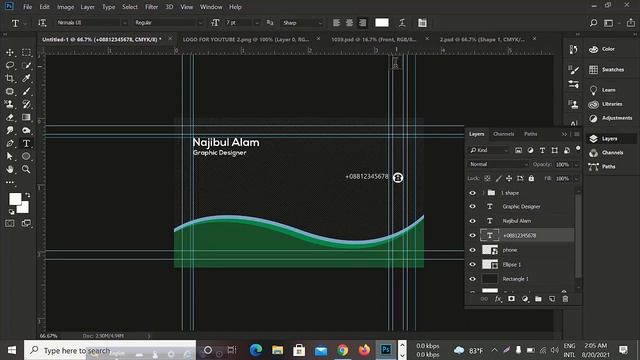The width and height of the screenshot is (640, 360).
Task: Select the Hand tool
Action: point(10,169)
